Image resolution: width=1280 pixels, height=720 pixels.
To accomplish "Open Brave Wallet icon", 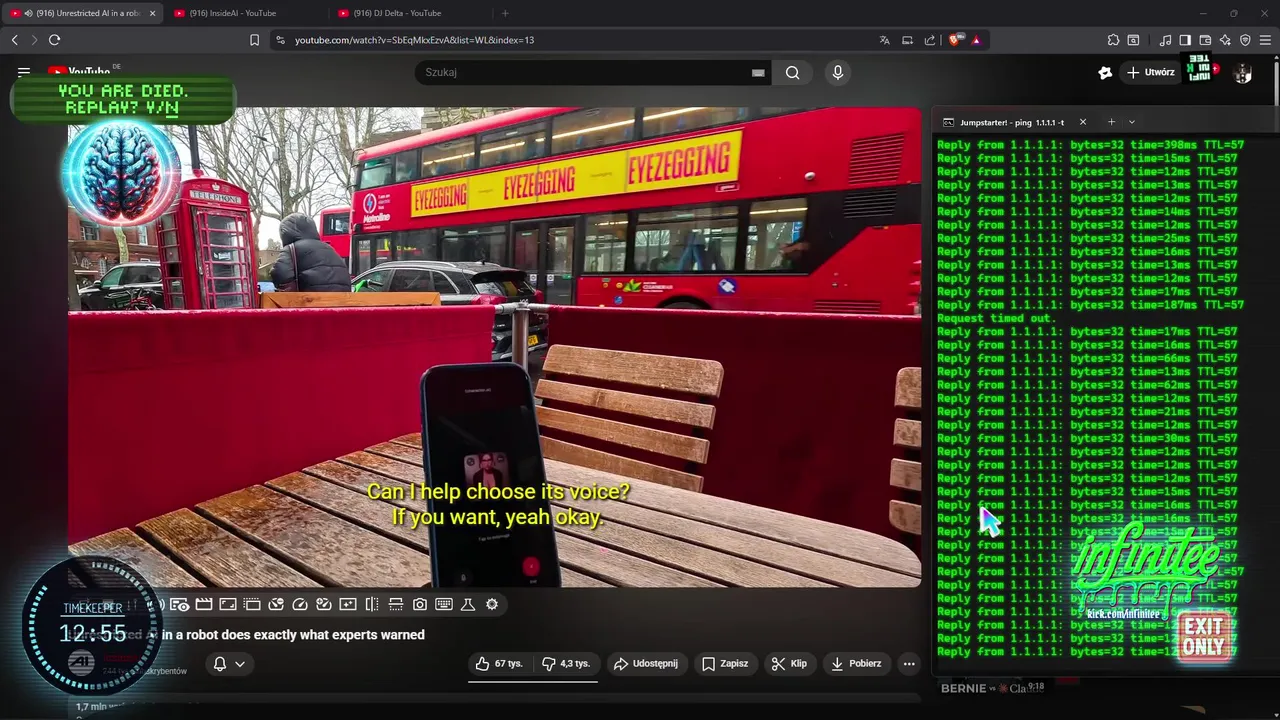I will (x=1205, y=40).
